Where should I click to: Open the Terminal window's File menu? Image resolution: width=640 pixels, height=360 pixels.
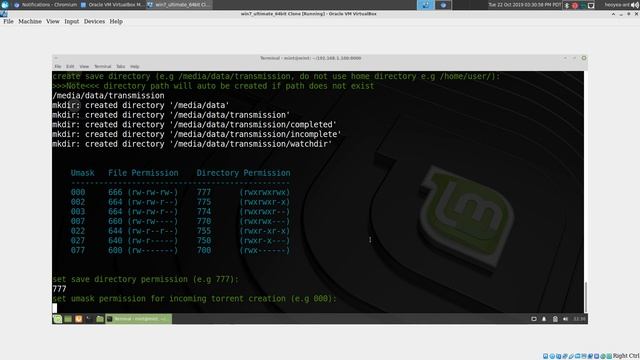[58, 67]
